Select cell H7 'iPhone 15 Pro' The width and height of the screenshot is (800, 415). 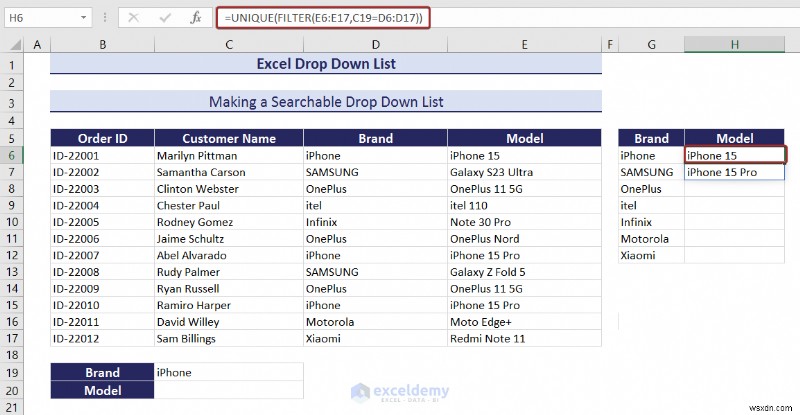734,172
